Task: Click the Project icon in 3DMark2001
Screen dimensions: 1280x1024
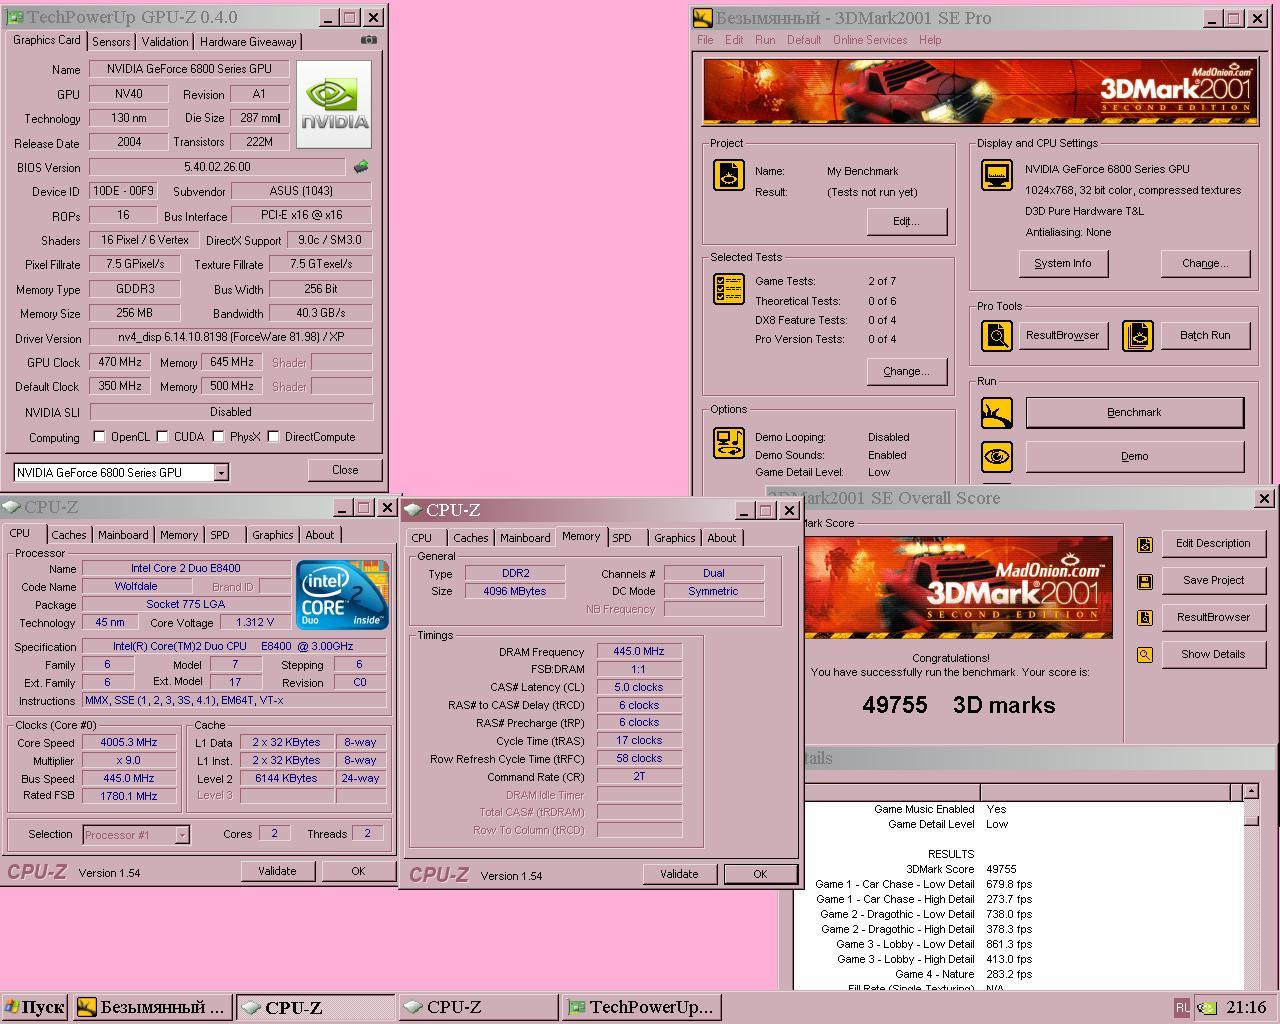Action: click(x=728, y=175)
